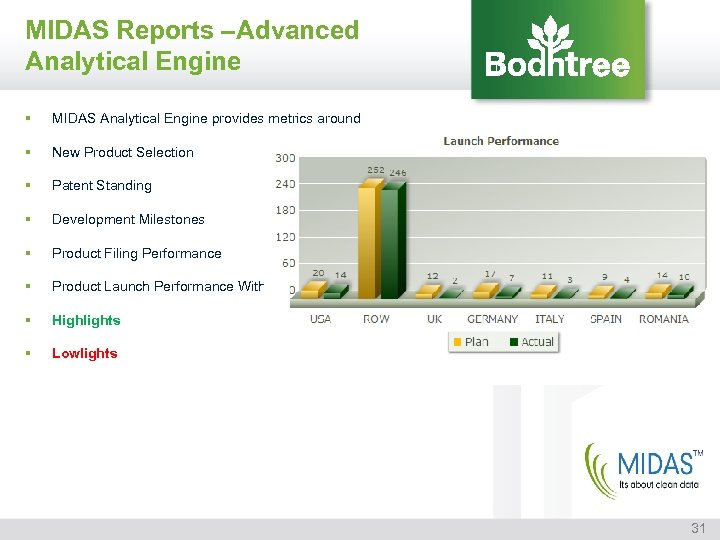
Task: Click the Product Launch Performance bullet
Action: (x=158, y=287)
